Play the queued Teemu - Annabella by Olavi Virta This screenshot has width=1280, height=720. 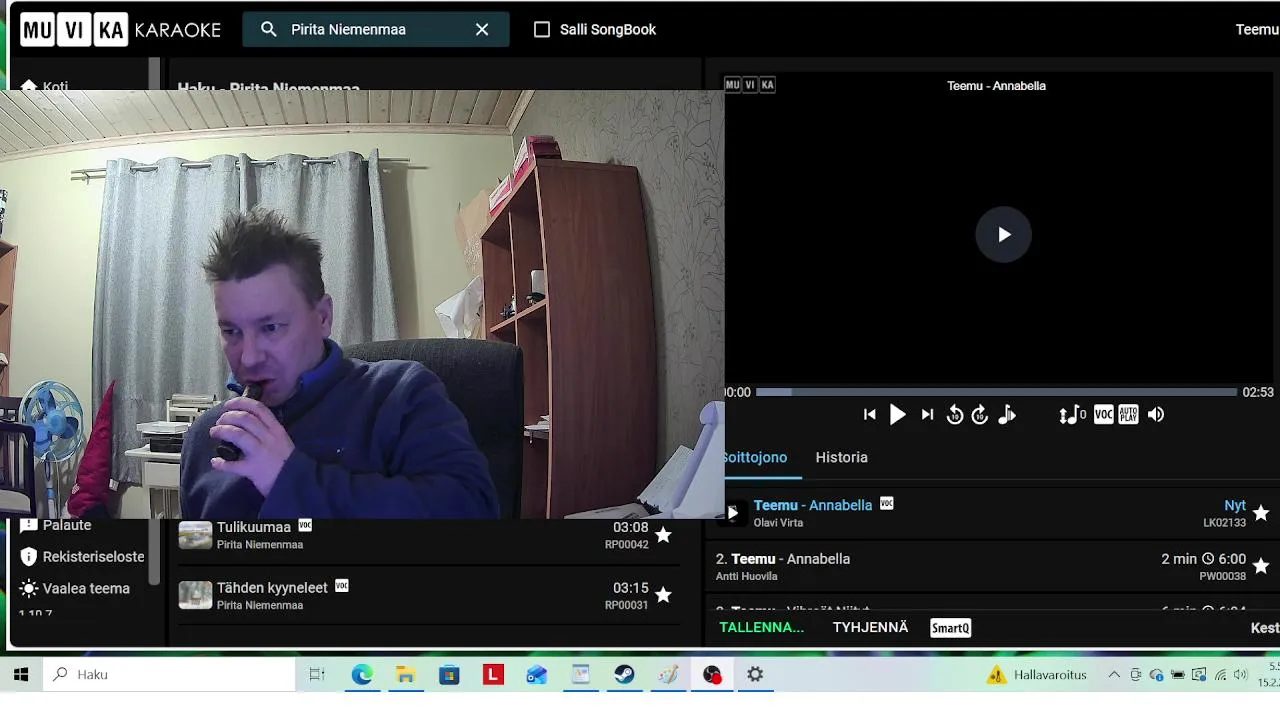pos(732,513)
